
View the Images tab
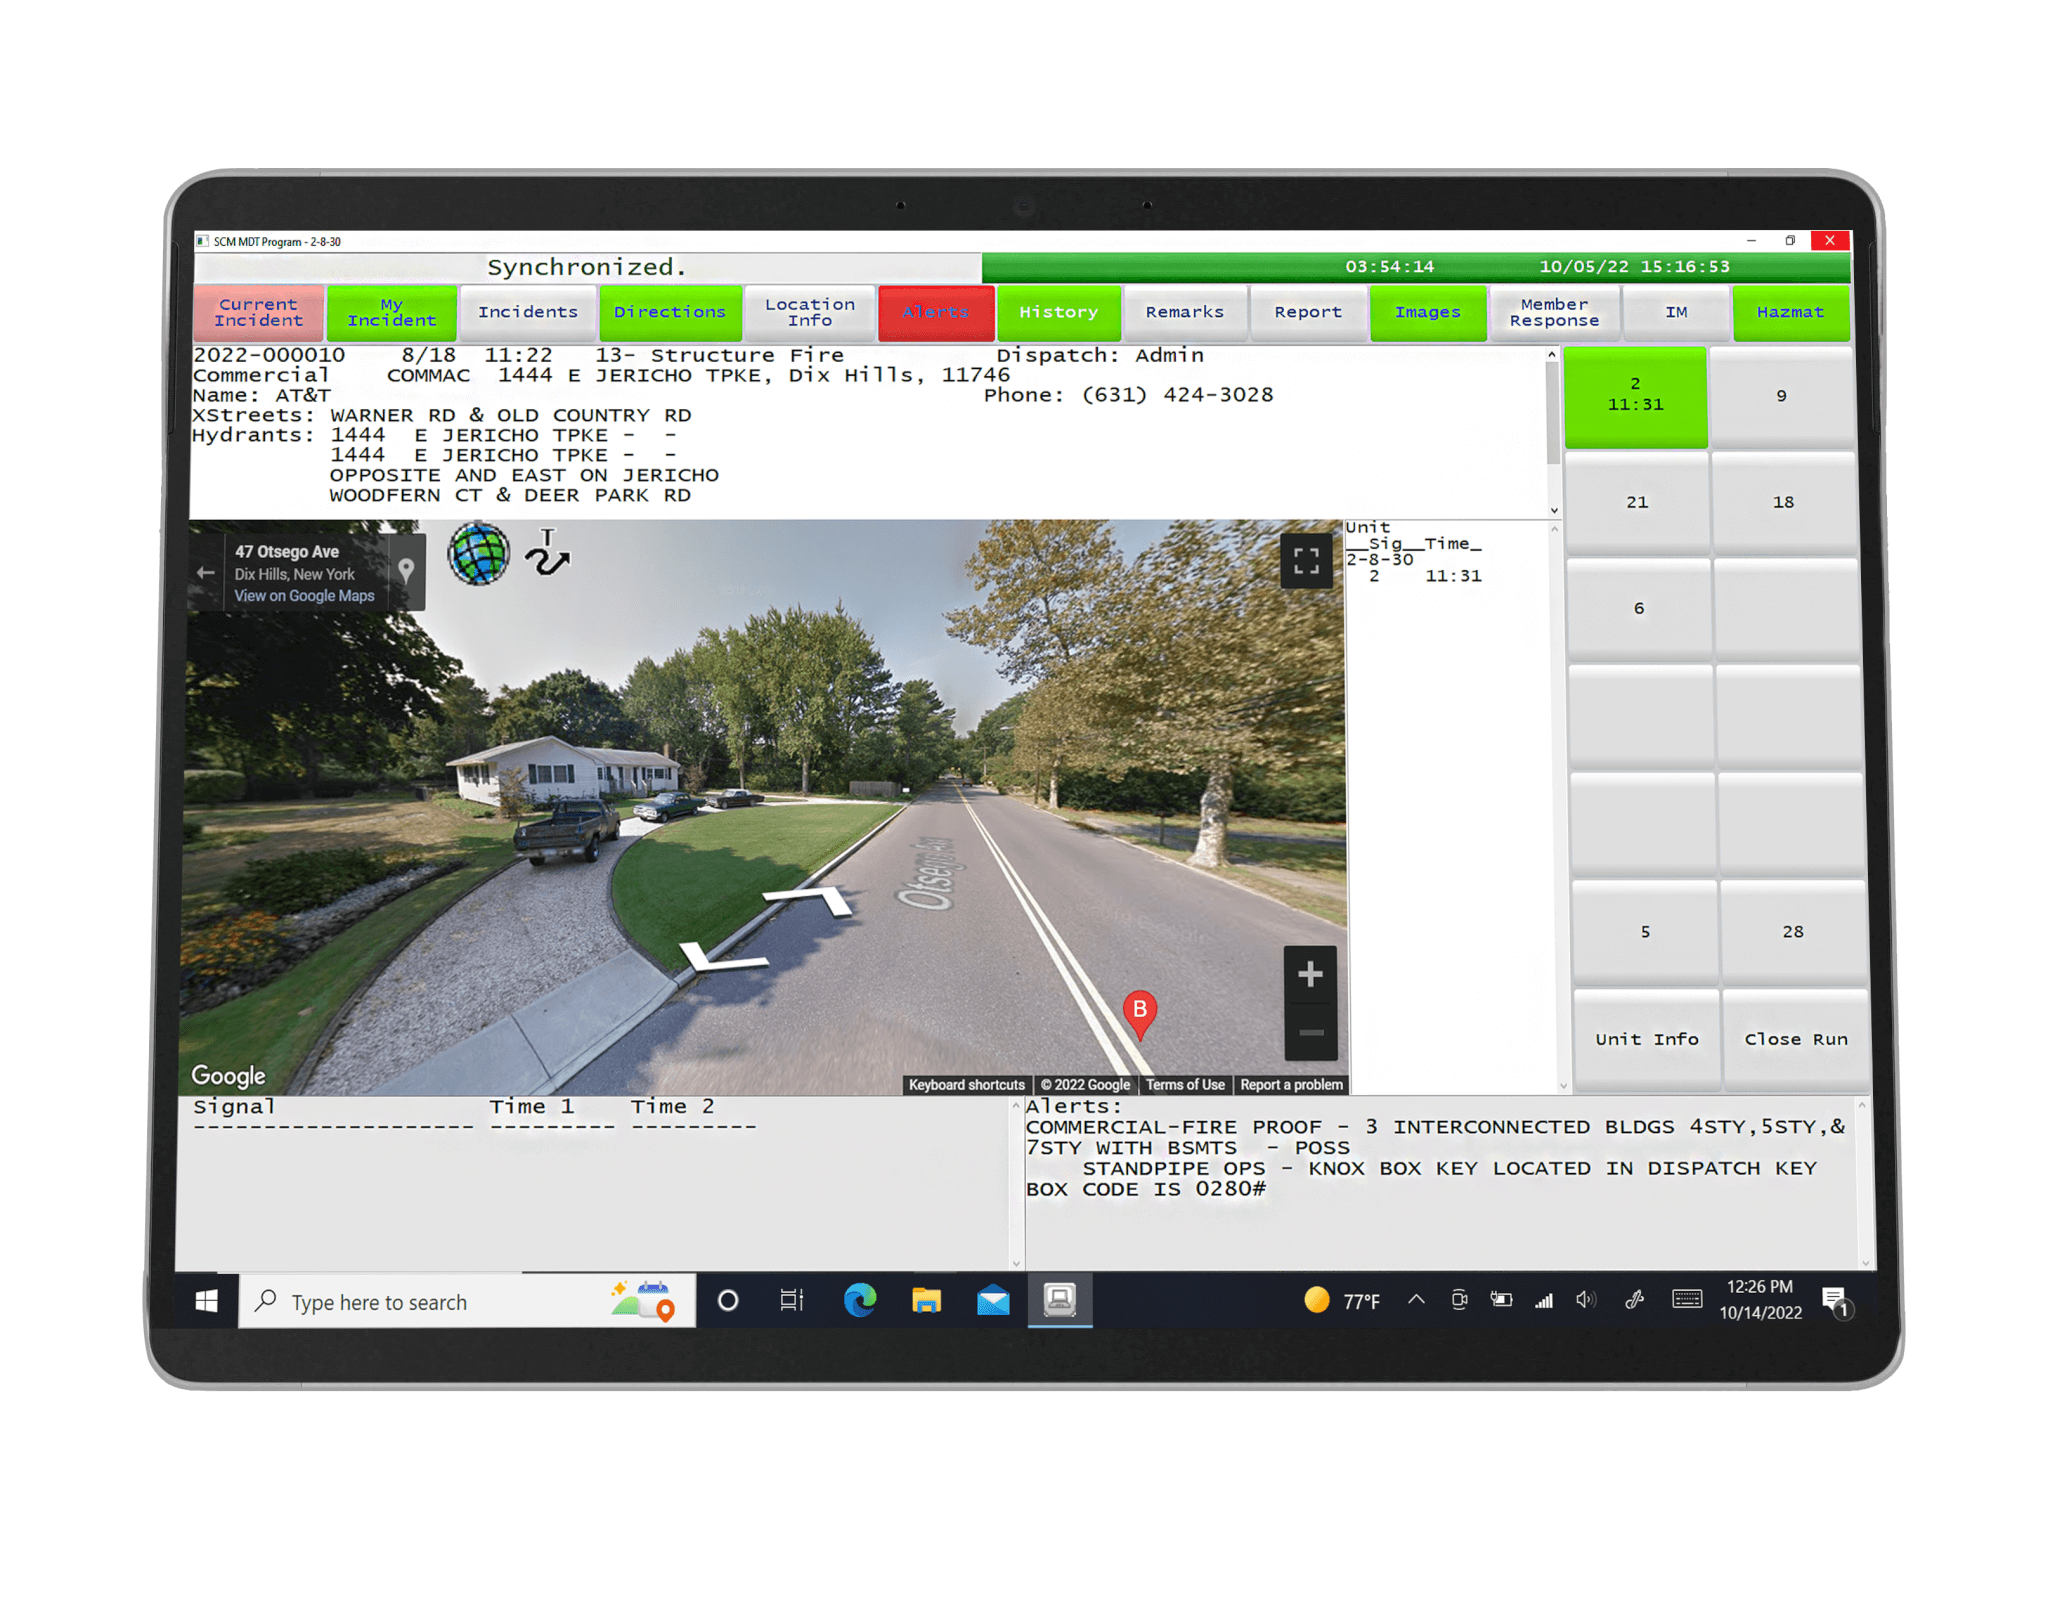1428,312
